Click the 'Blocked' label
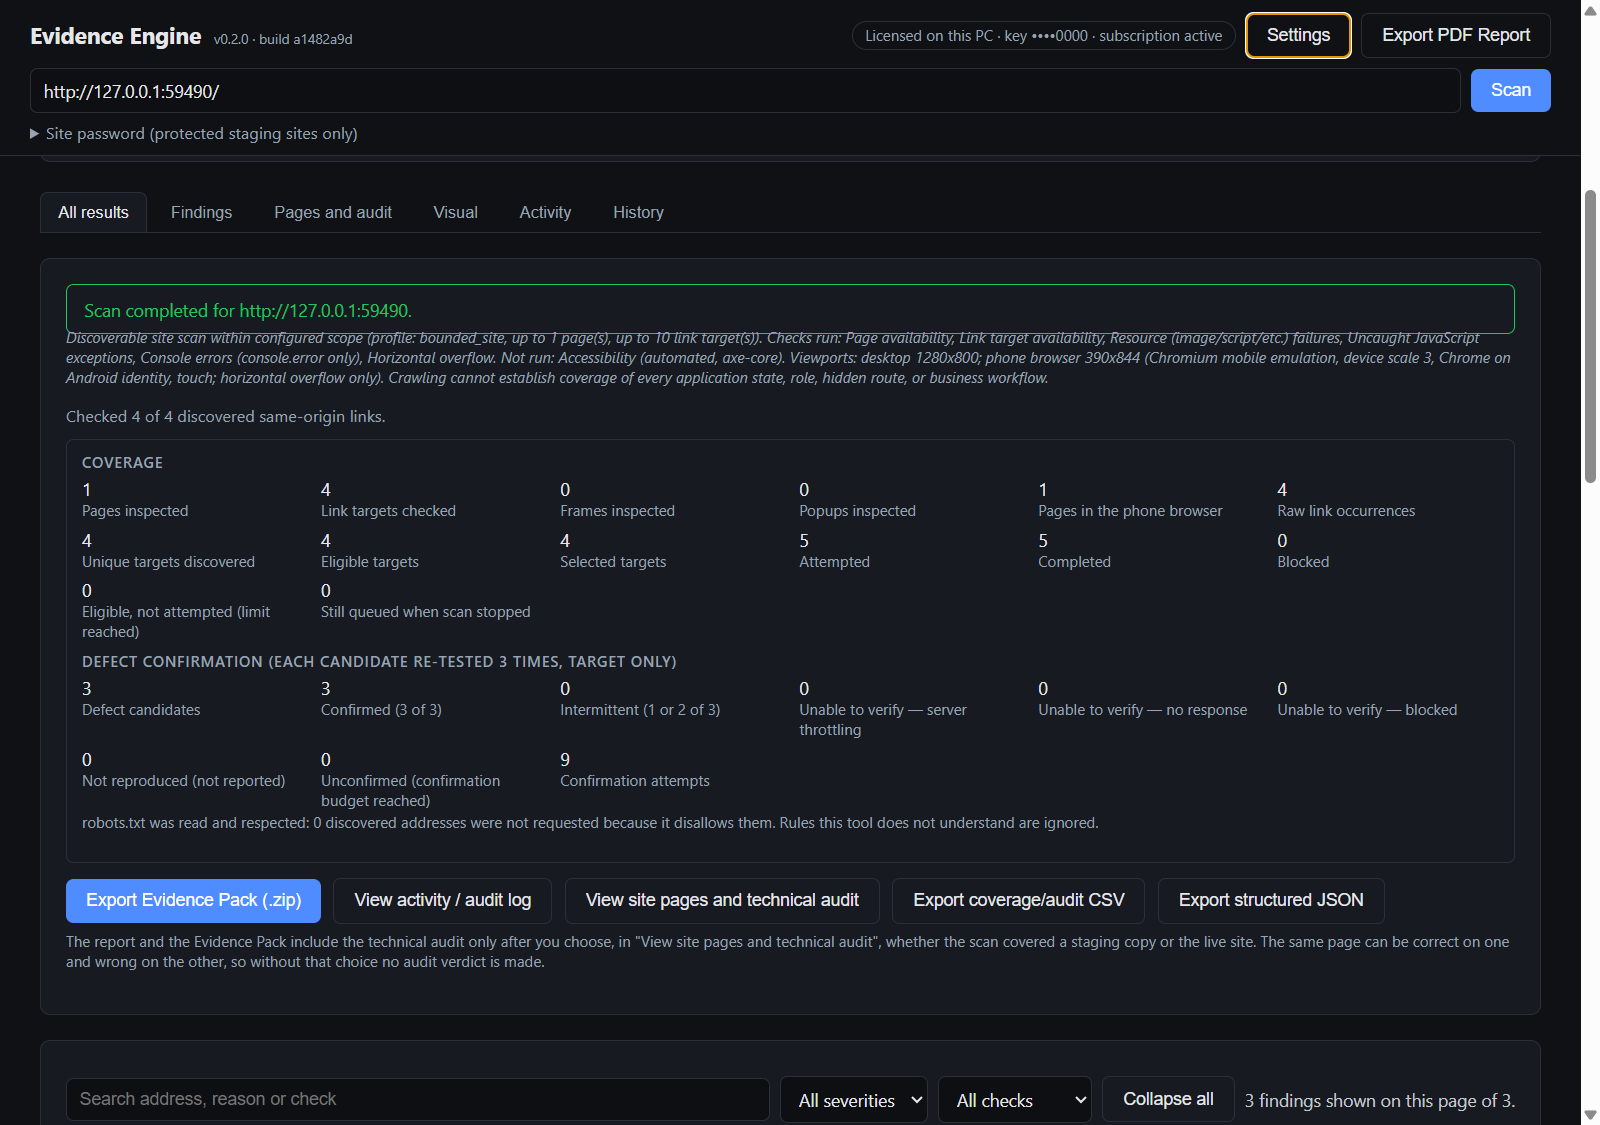 (x=1303, y=562)
